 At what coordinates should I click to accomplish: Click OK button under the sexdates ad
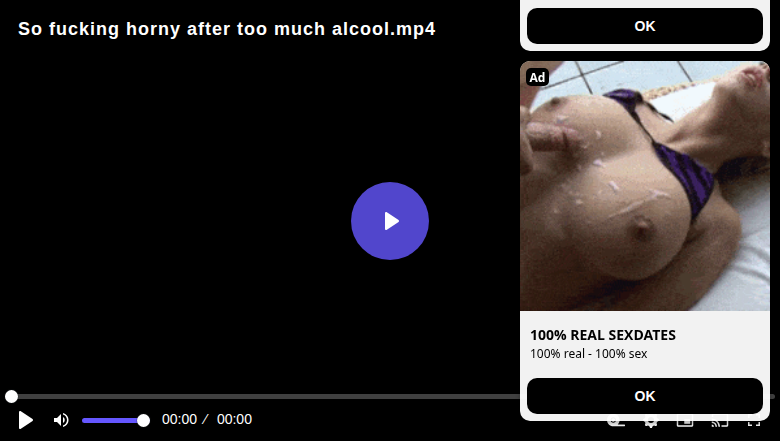pyautogui.click(x=645, y=396)
